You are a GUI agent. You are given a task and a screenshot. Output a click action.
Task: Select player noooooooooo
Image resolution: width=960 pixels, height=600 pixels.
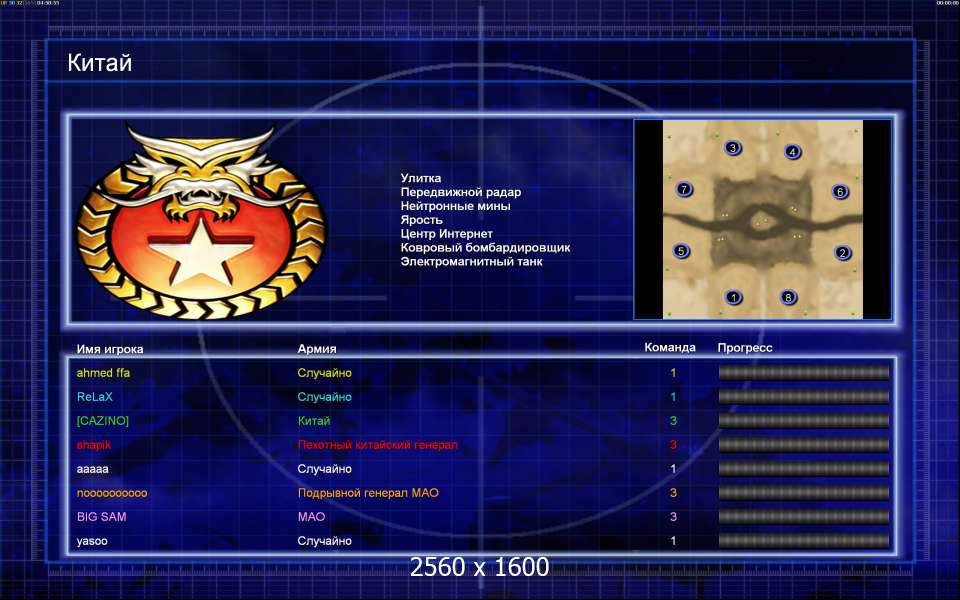point(112,493)
